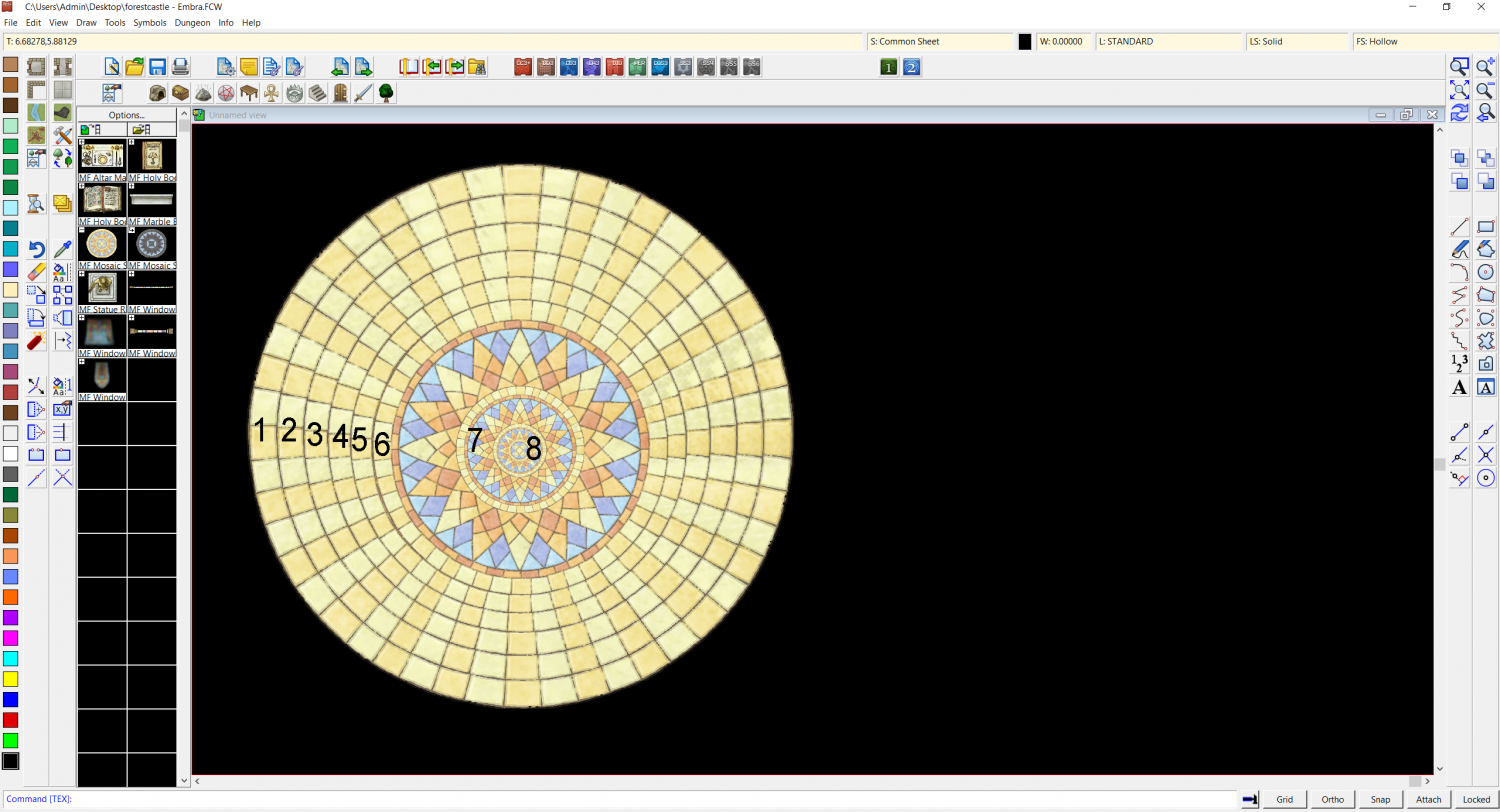The image size is (1500, 812).
Task: Click the Options... button in symbol panel
Action: point(127,115)
